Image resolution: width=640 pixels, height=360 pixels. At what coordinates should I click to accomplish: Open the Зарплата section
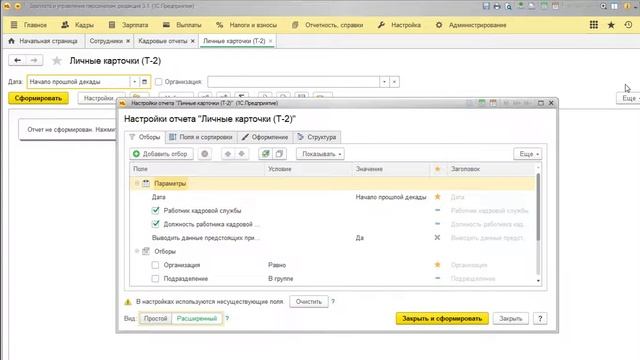tap(135, 25)
